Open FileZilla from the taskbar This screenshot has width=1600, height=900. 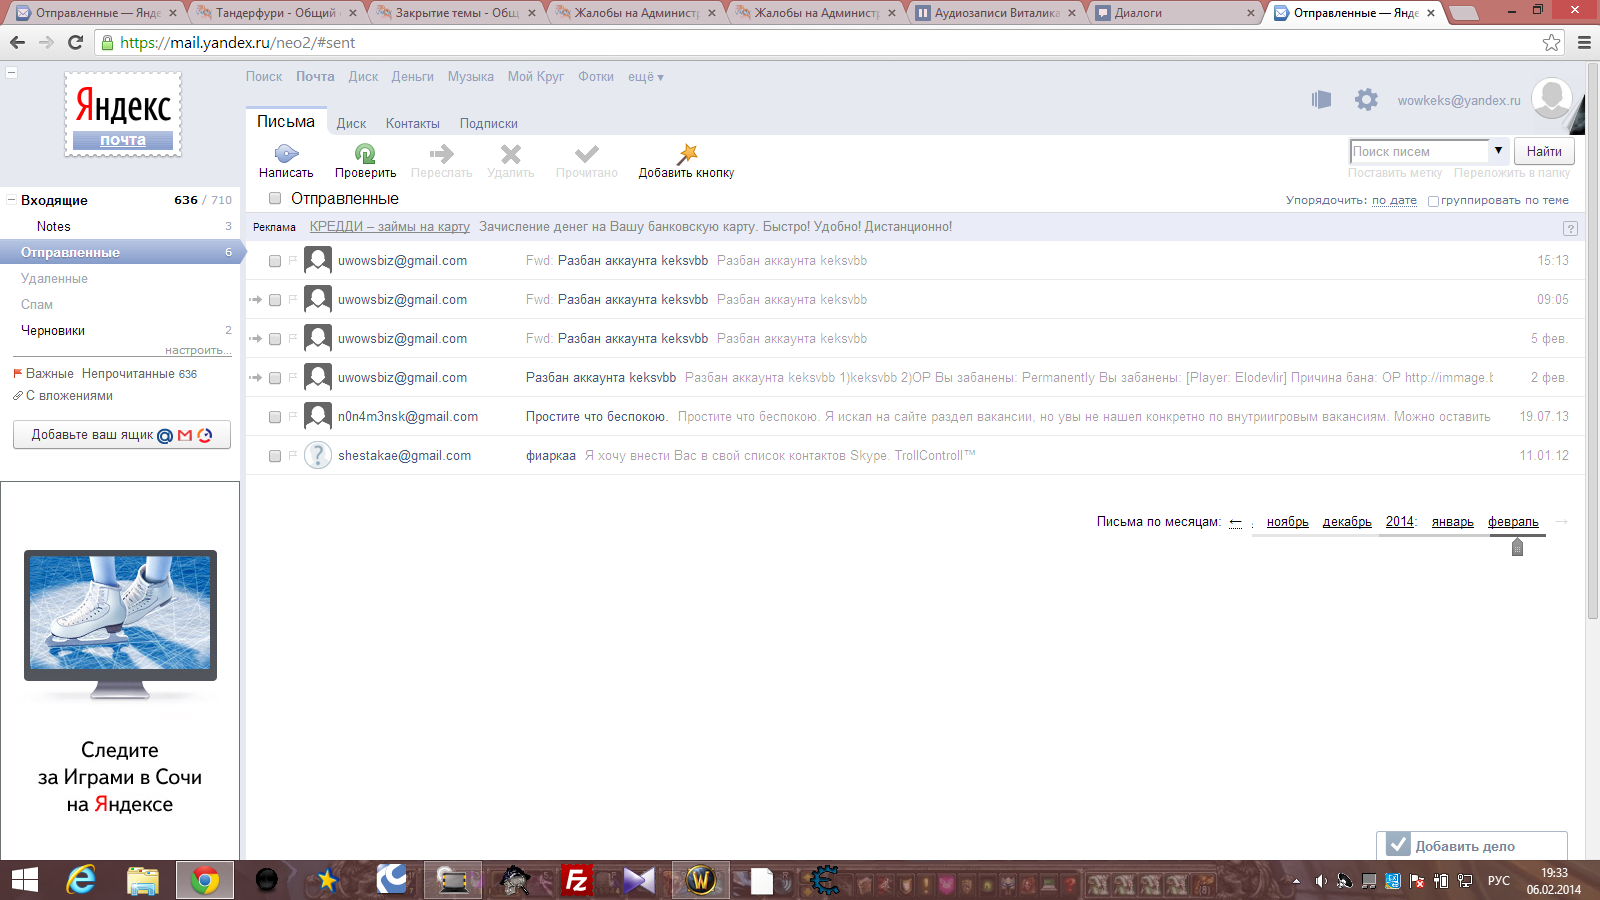click(x=576, y=880)
